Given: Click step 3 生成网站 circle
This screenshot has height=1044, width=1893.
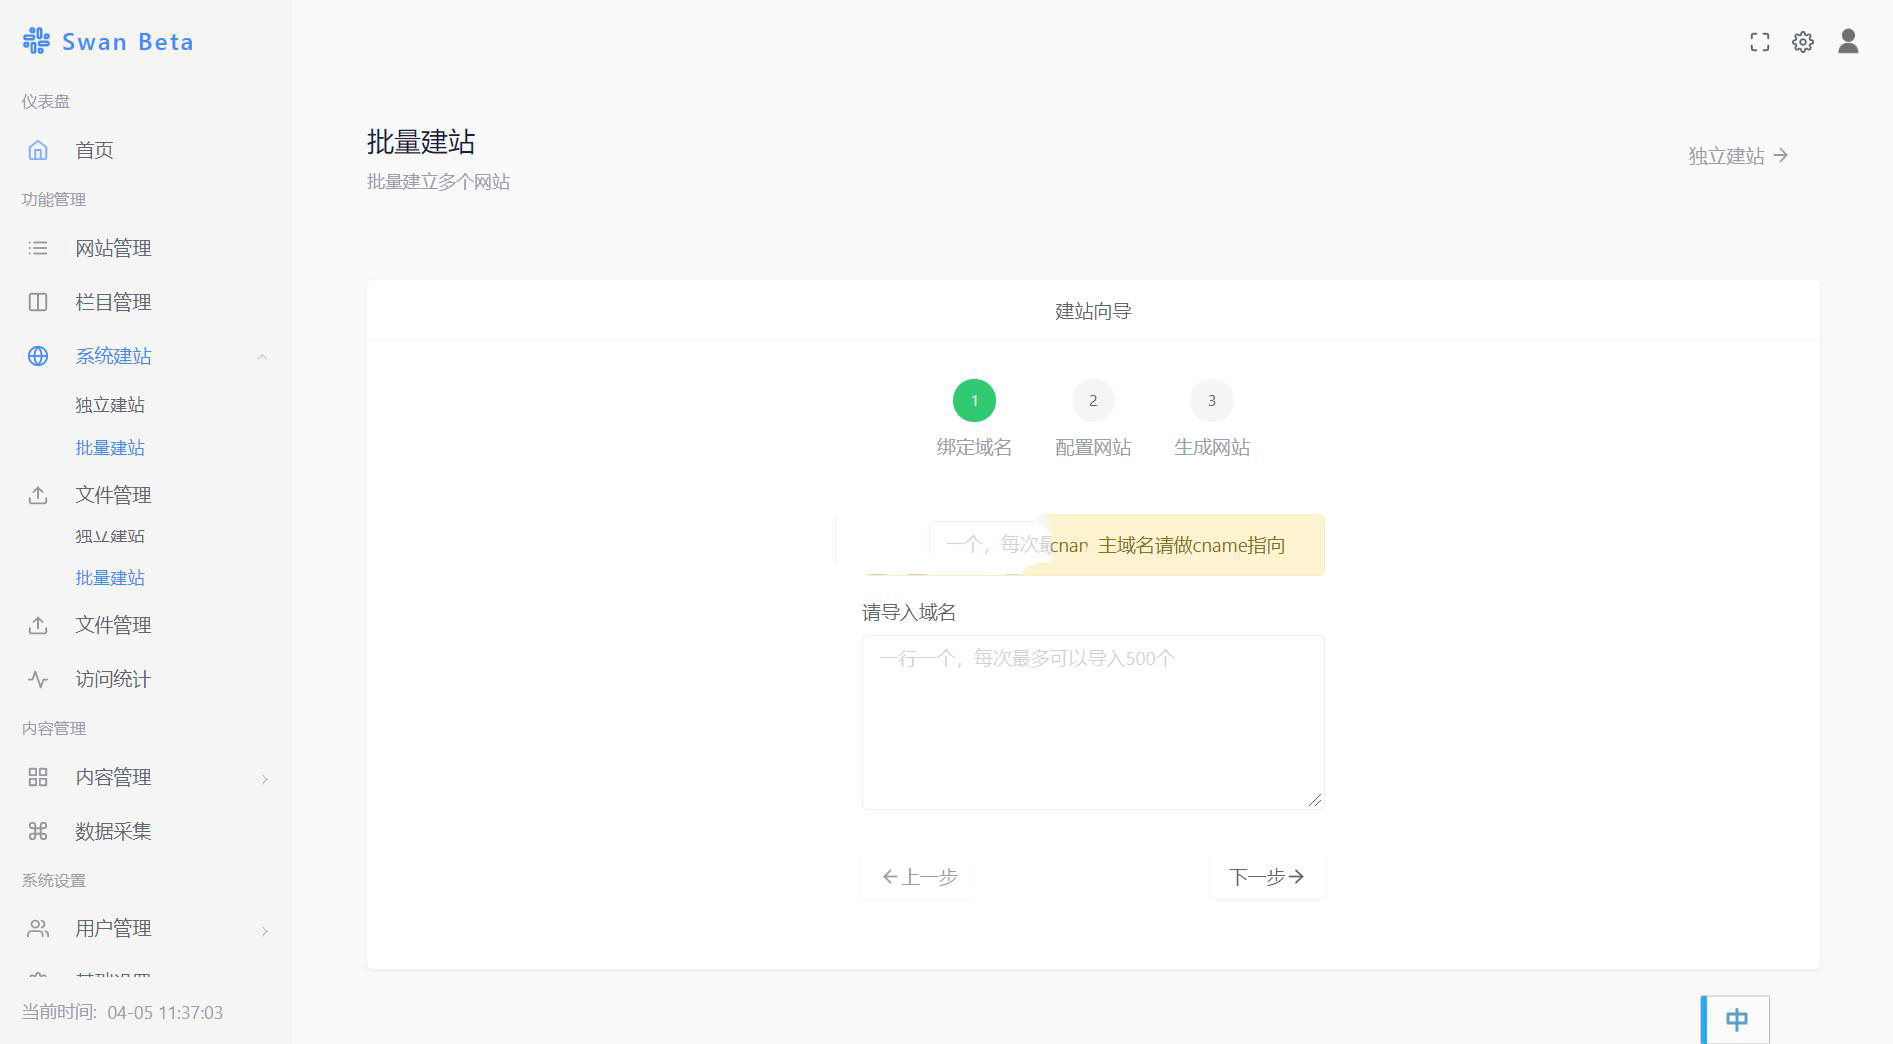Looking at the screenshot, I should [x=1211, y=401].
